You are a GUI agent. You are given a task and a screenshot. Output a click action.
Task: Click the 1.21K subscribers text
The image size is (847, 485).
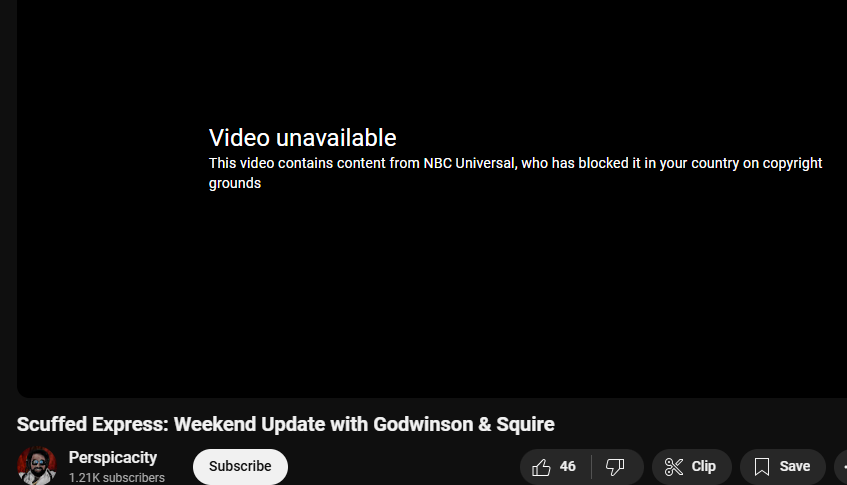(117, 478)
